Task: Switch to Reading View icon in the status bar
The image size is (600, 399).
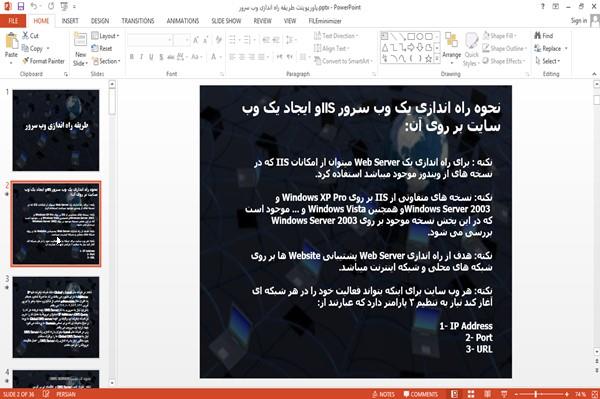Action: coord(488,394)
